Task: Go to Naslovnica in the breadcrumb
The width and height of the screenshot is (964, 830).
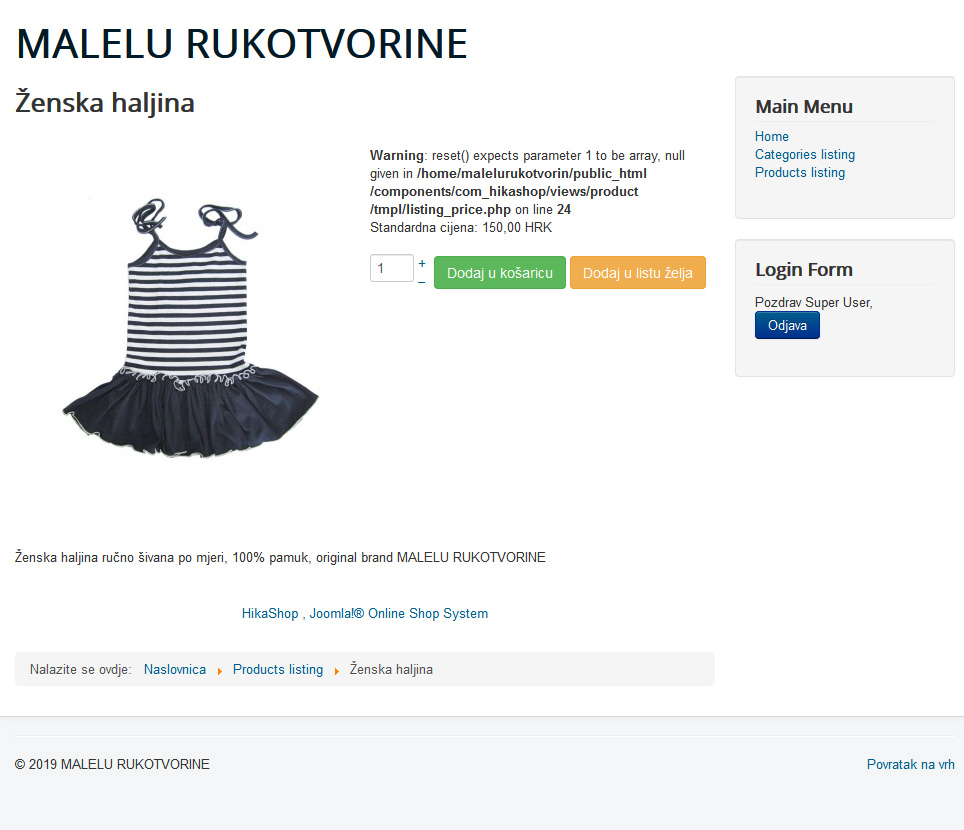Action: click(x=175, y=670)
